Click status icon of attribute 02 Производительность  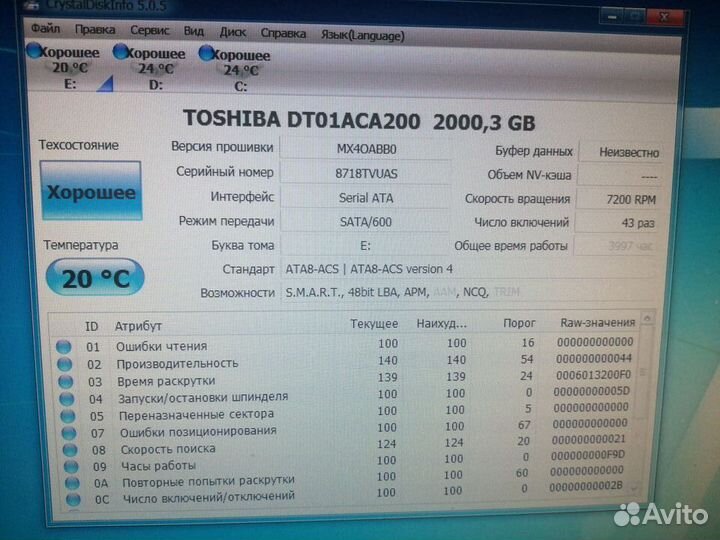tap(65, 364)
